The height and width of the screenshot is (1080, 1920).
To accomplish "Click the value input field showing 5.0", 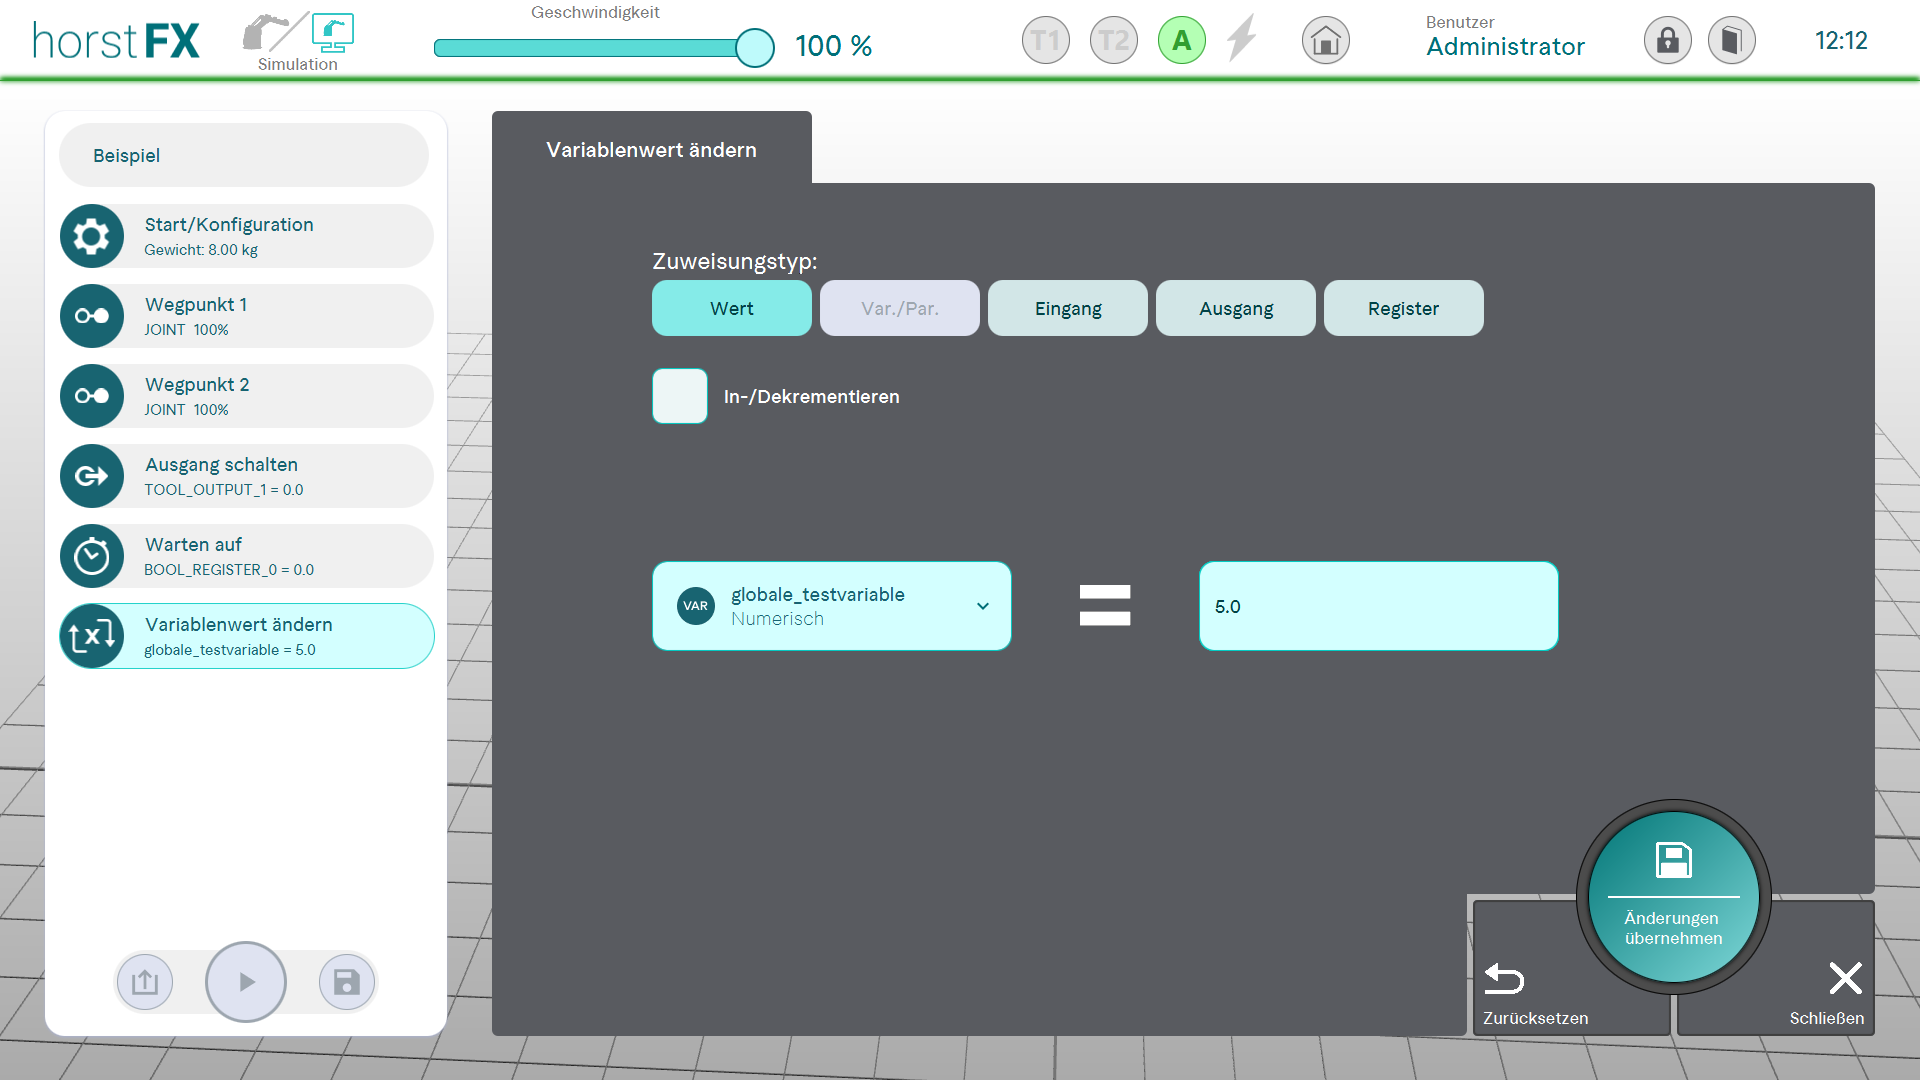I will pos(1378,606).
